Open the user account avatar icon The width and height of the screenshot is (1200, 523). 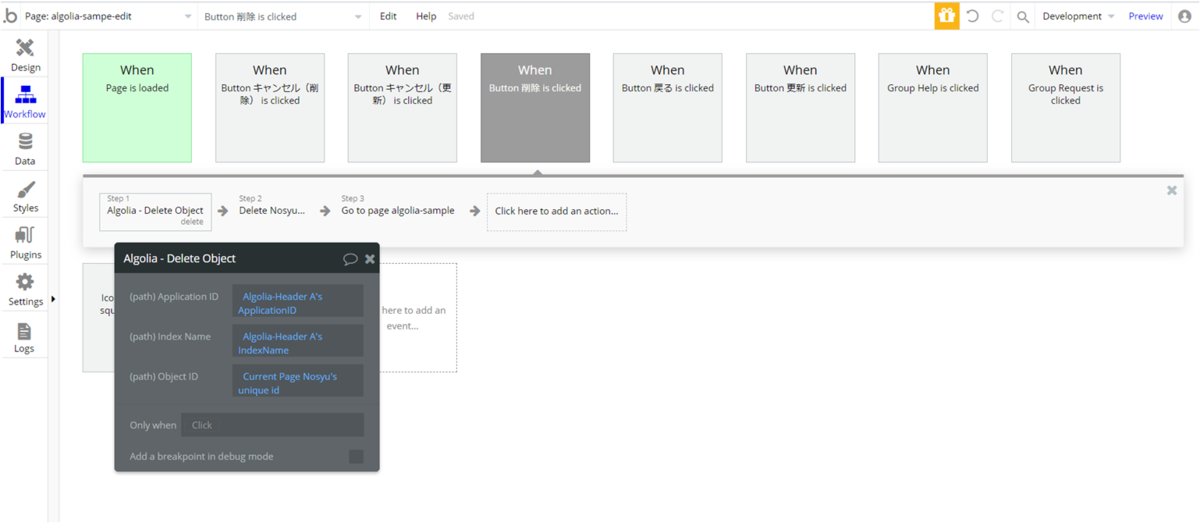point(1185,16)
